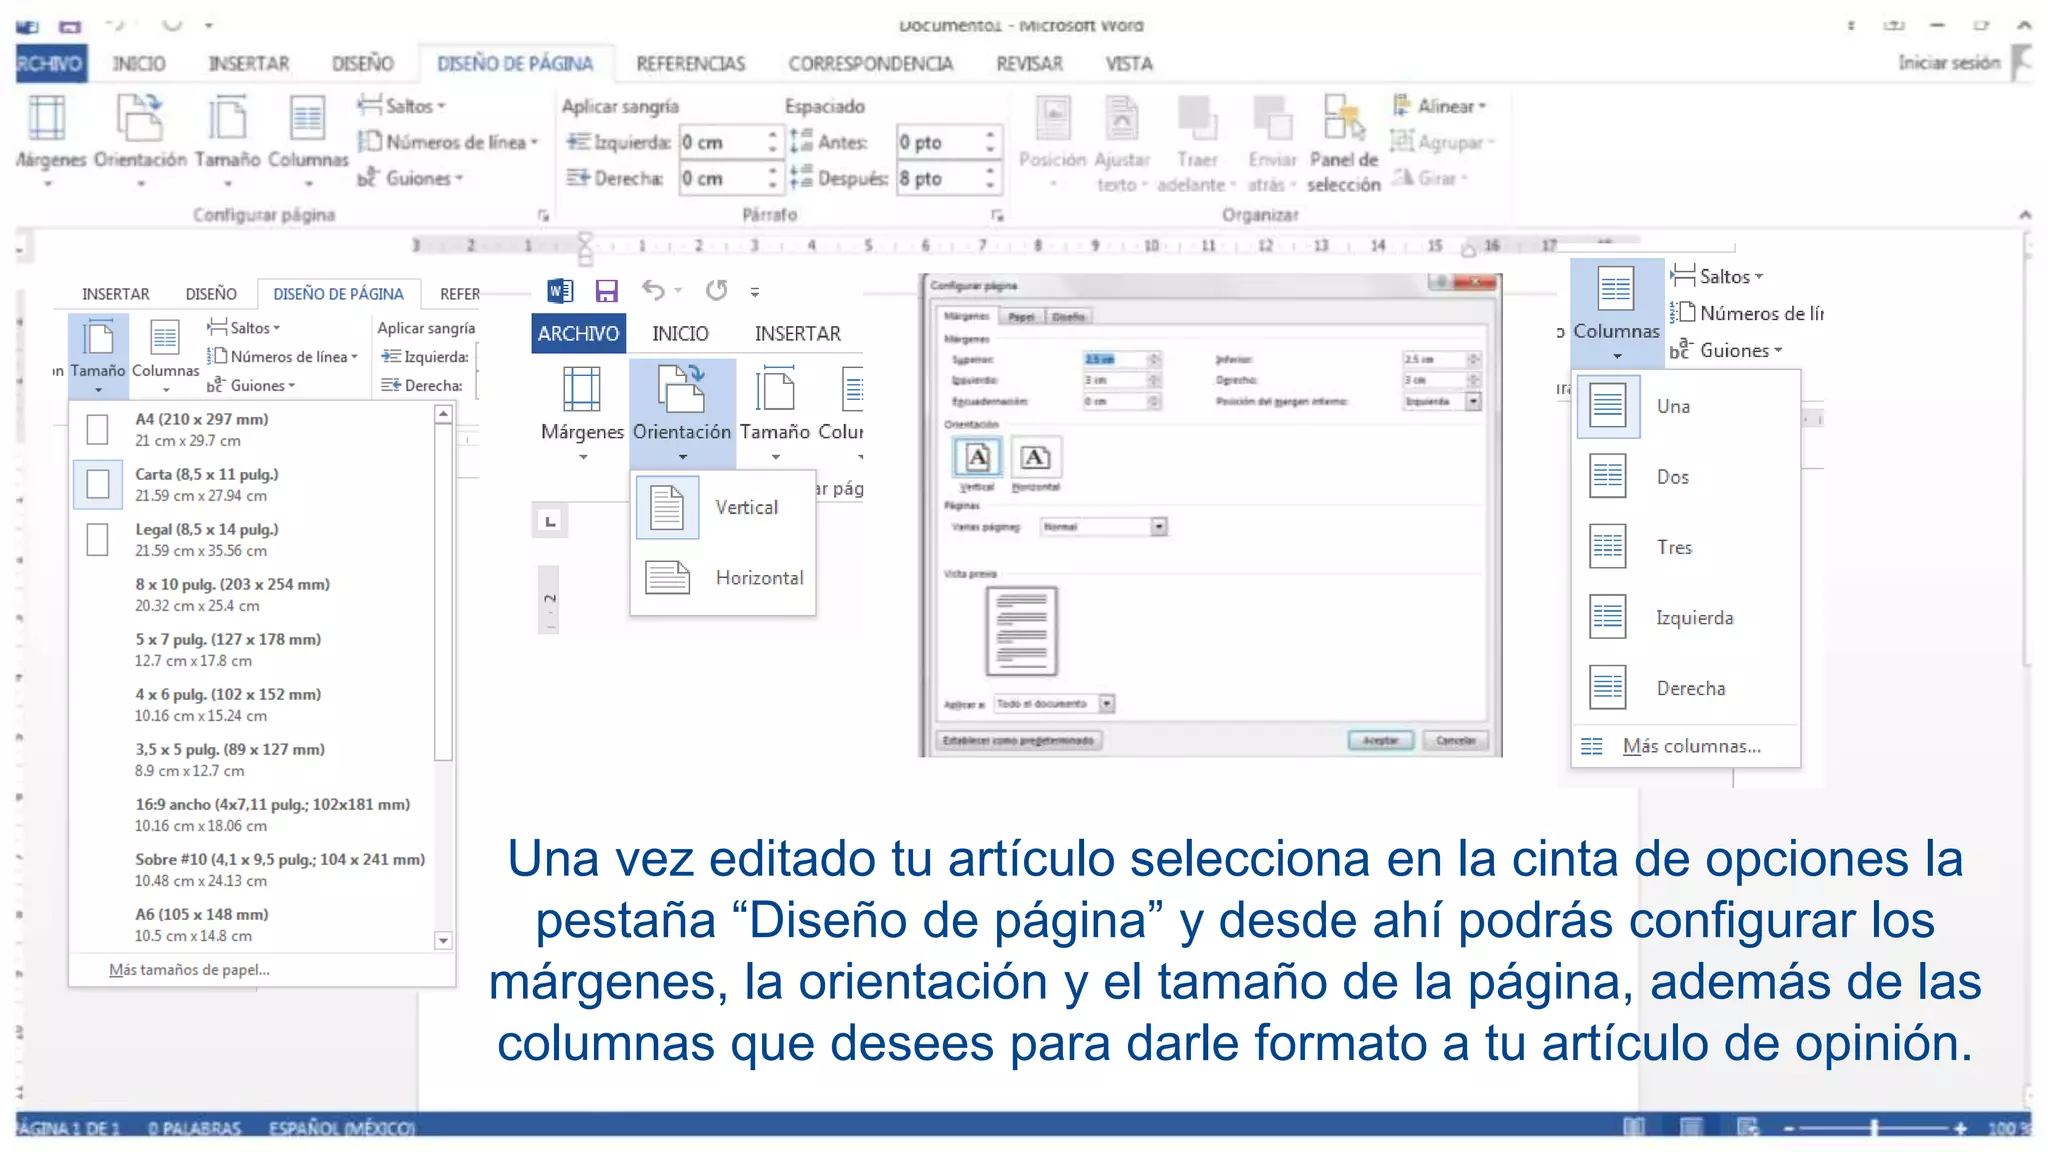Switch to the REFERENCIAS tab

point(691,63)
